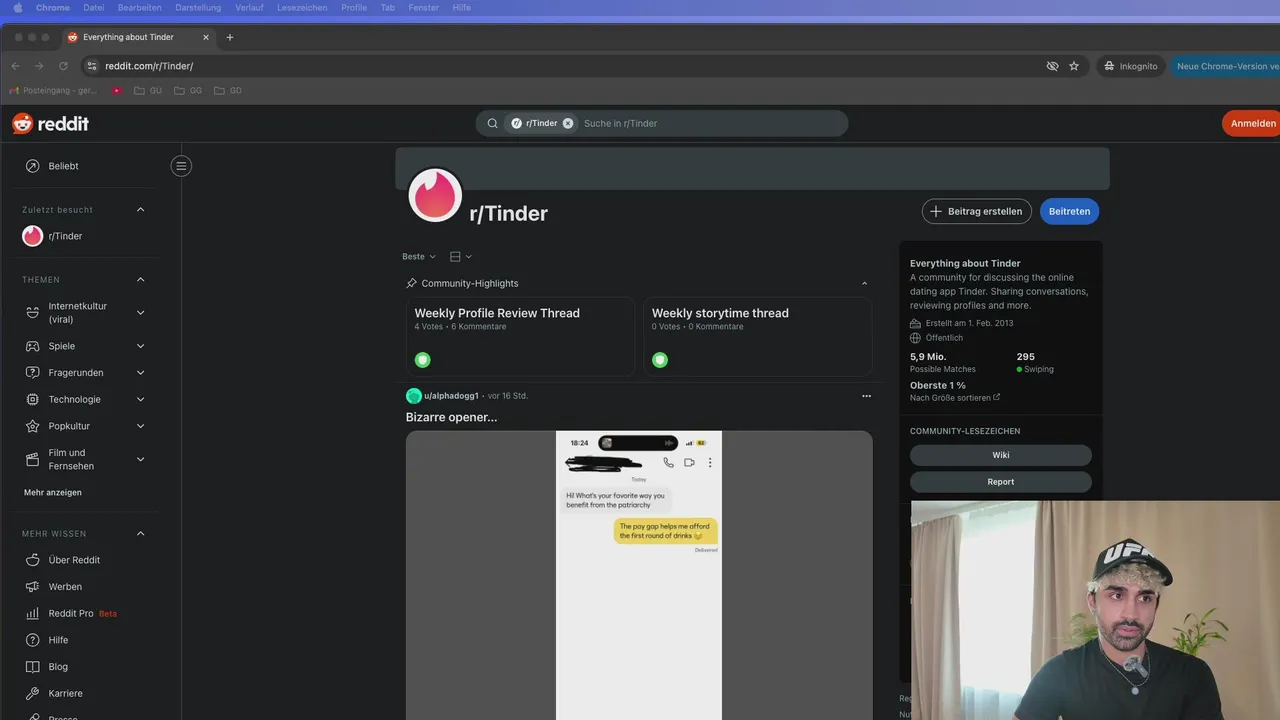The height and width of the screenshot is (720, 1280).
Task: Open the Hilfe sidebar link
Action: tap(58, 640)
